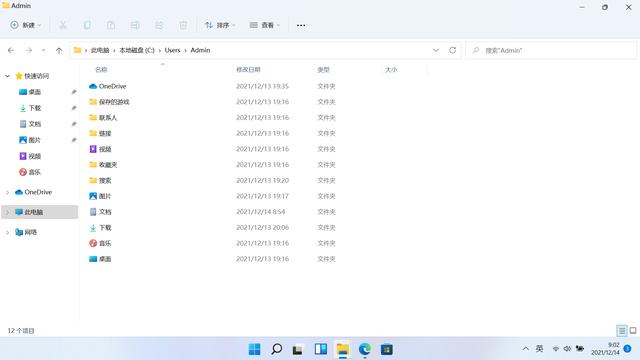The width and height of the screenshot is (640, 360).
Task: Refresh the current folder view
Action: tap(452, 50)
